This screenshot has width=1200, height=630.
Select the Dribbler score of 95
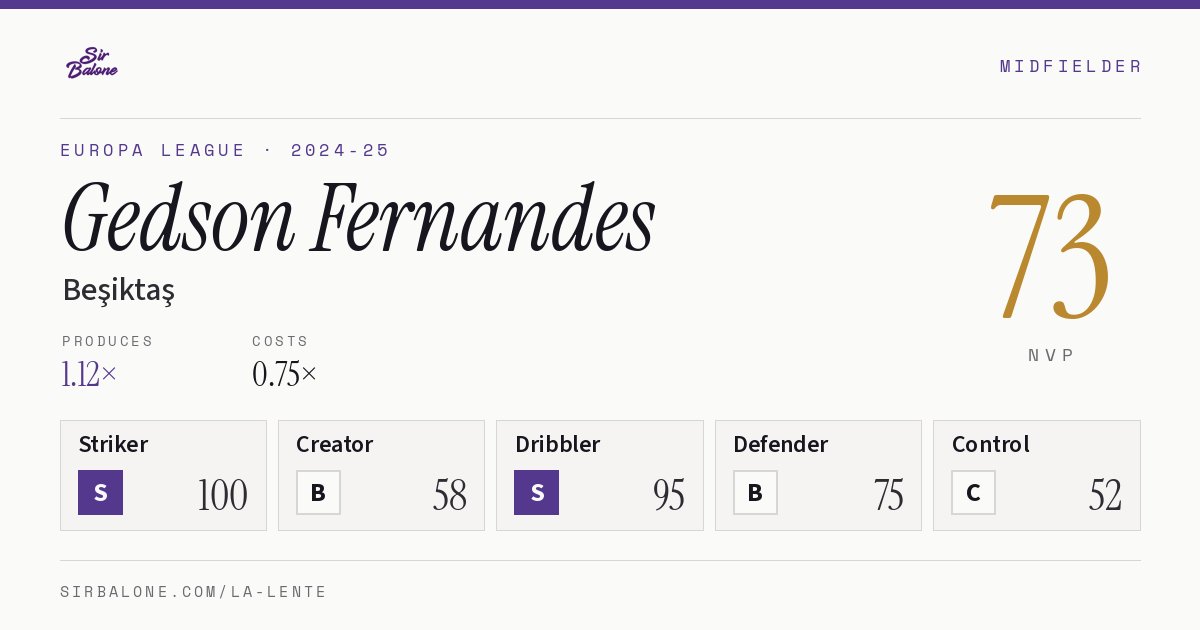[x=669, y=495]
